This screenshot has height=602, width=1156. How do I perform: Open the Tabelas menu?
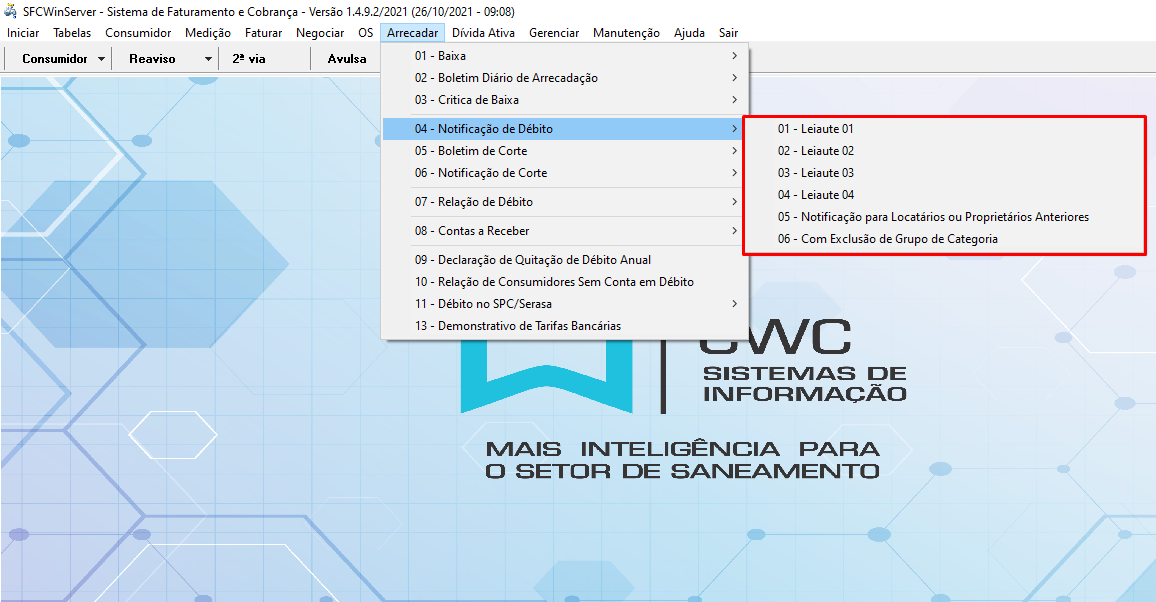(x=71, y=32)
